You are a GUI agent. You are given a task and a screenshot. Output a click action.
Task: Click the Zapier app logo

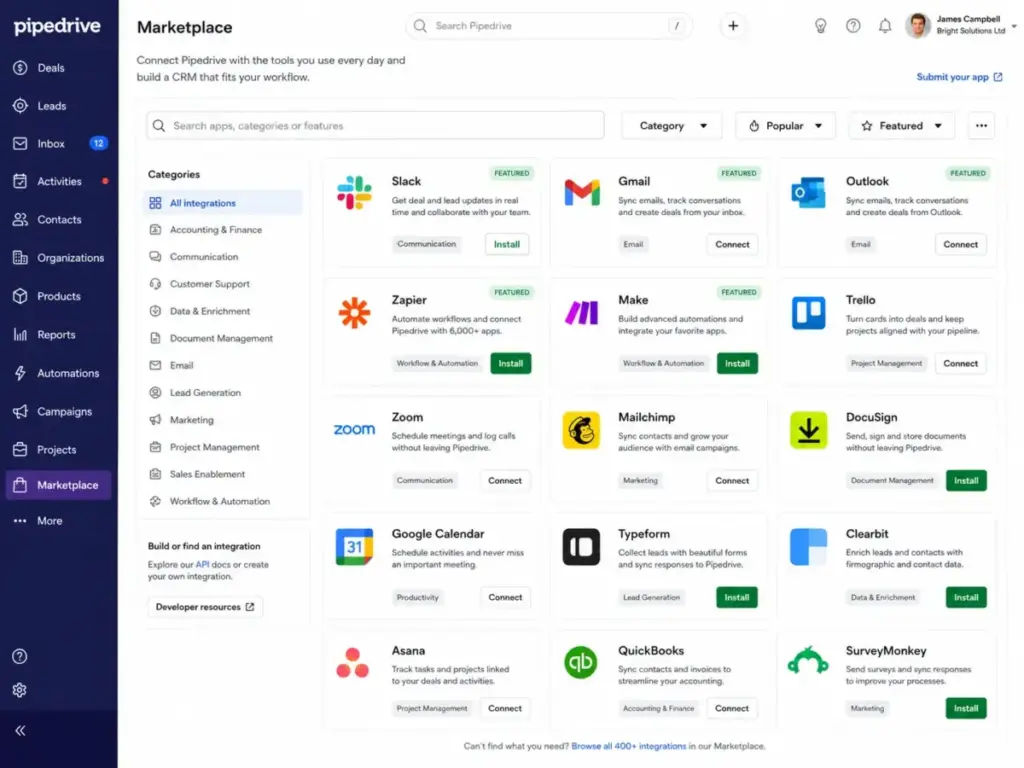point(354,312)
